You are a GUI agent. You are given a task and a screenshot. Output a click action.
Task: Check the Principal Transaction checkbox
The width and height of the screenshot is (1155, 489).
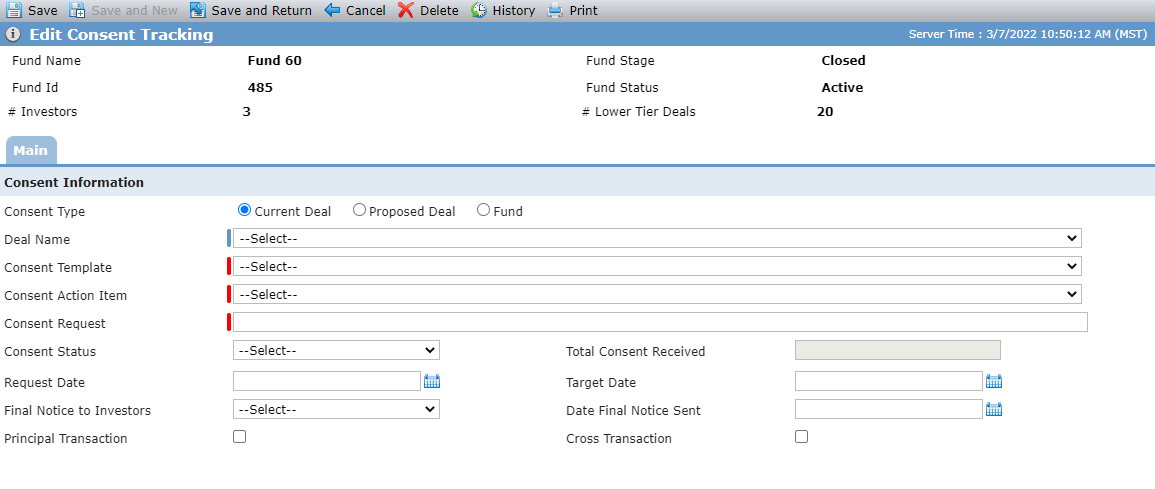239,437
